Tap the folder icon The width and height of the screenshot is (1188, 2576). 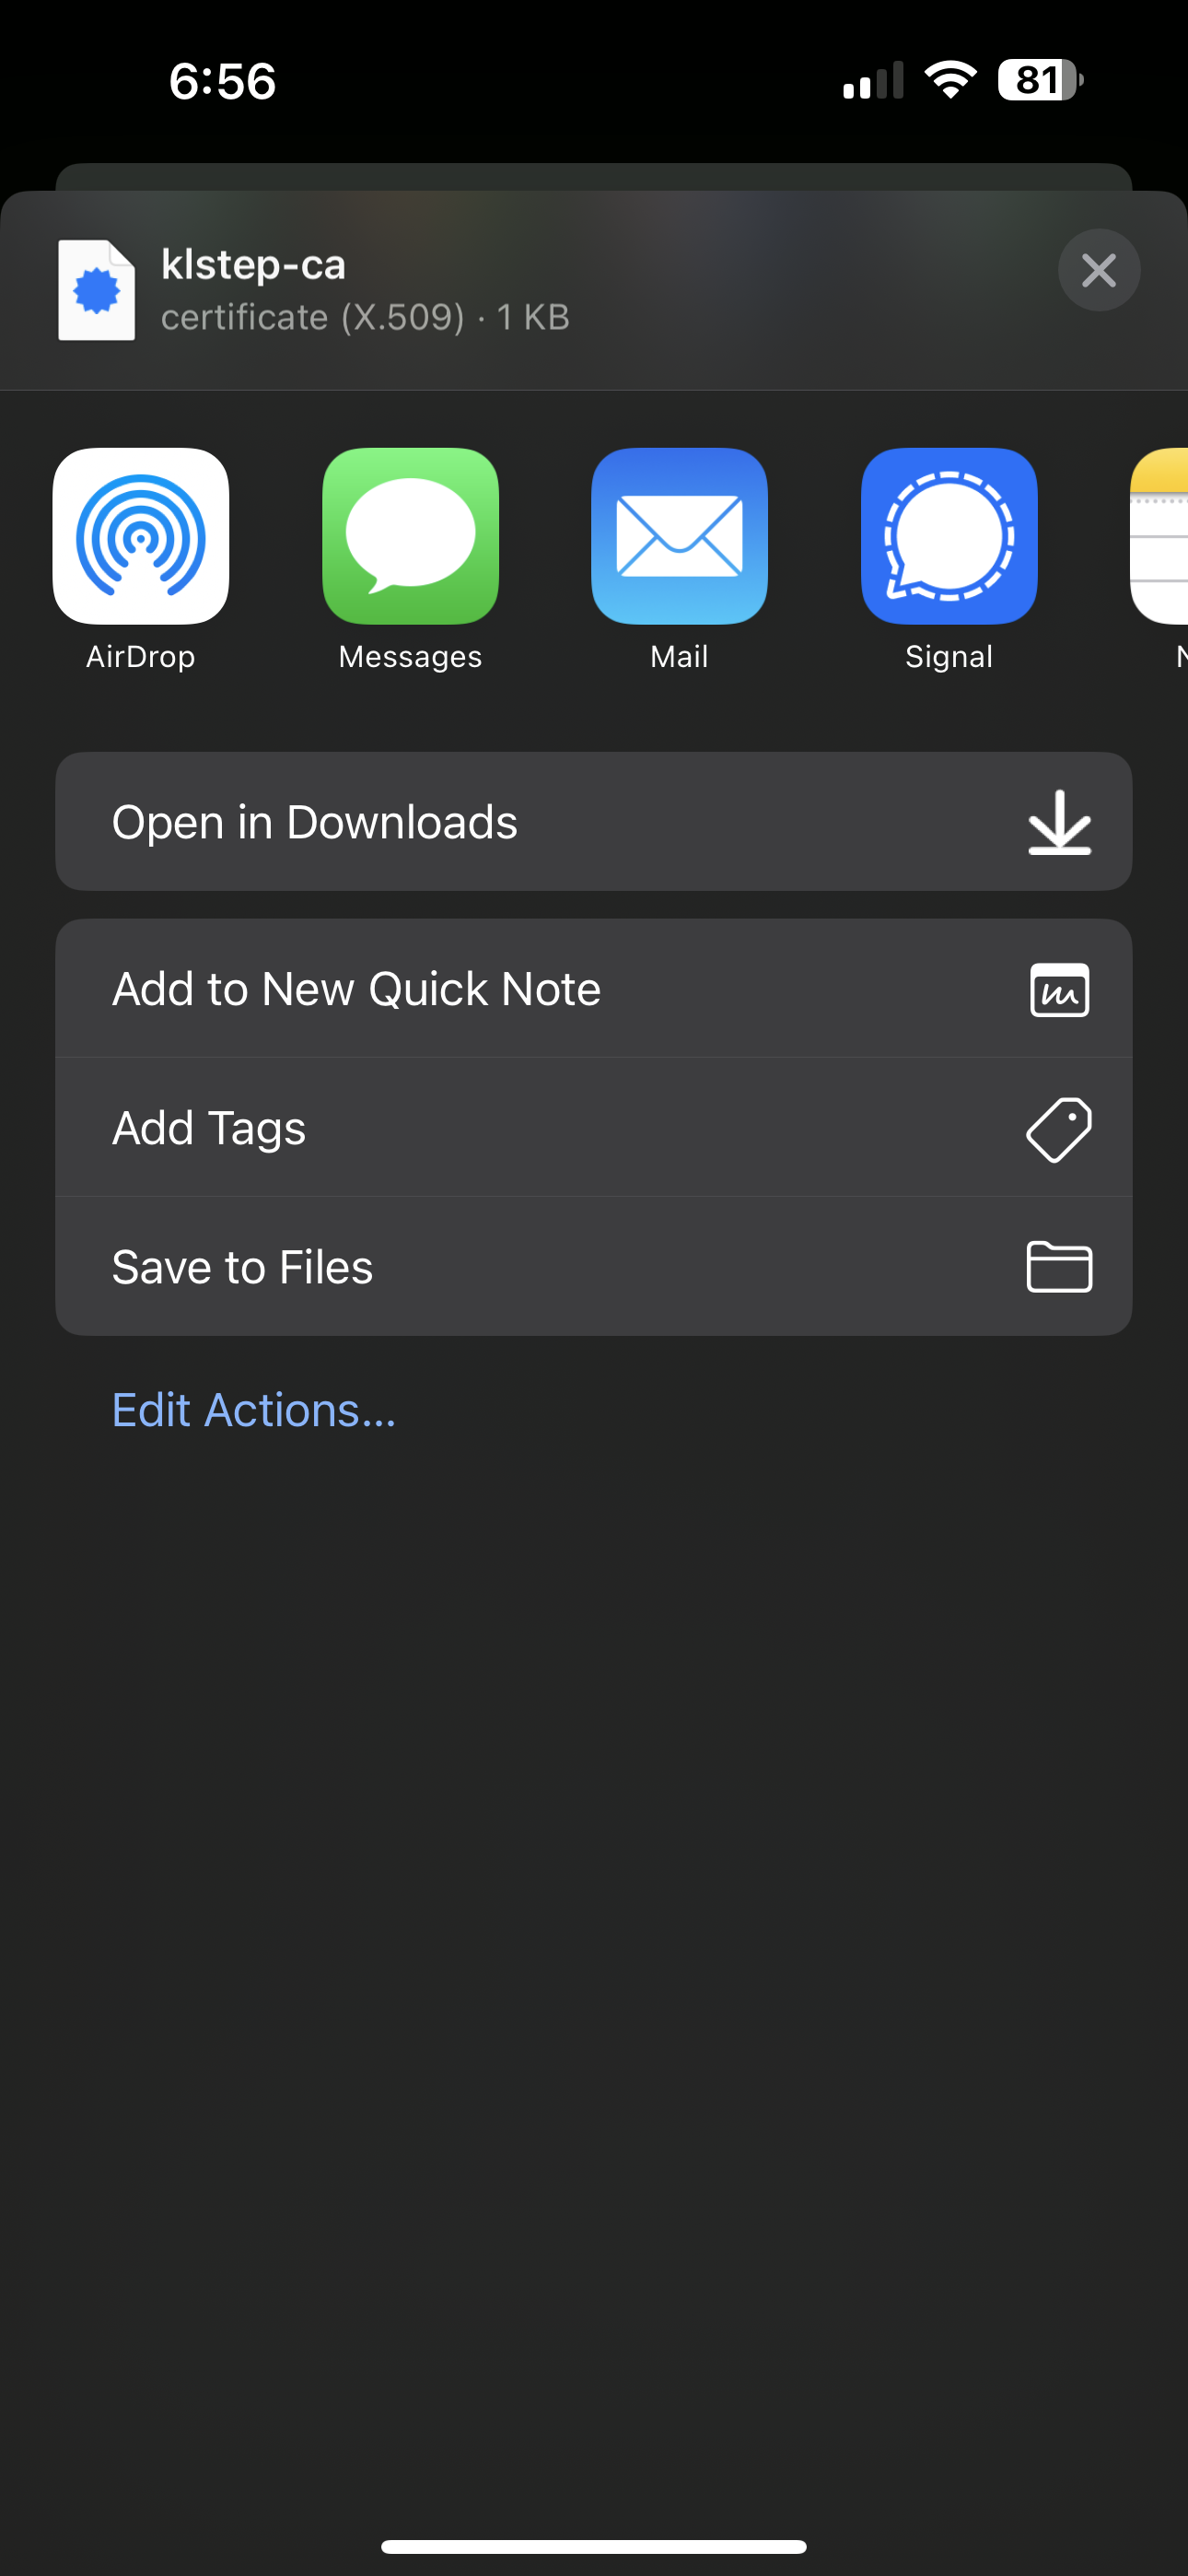click(1059, 1267)
